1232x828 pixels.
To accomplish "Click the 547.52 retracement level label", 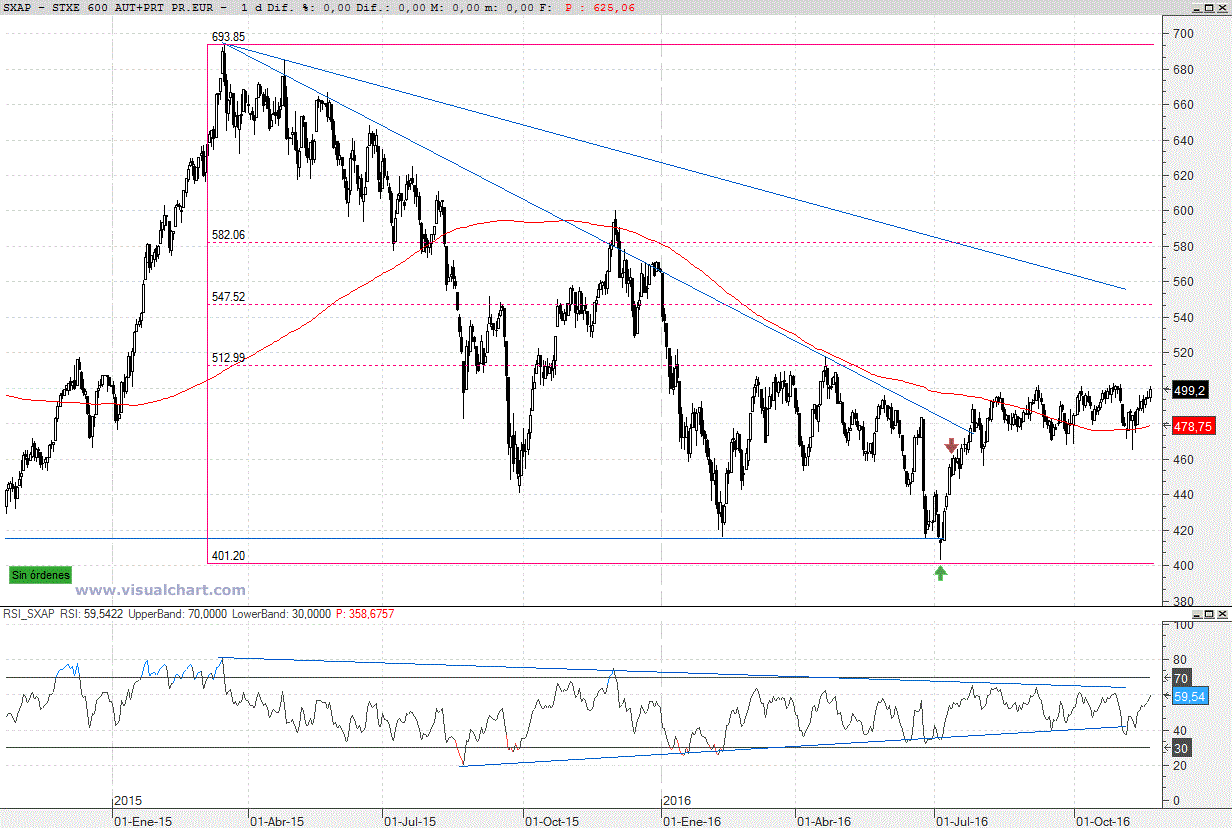I will (228, 297).
